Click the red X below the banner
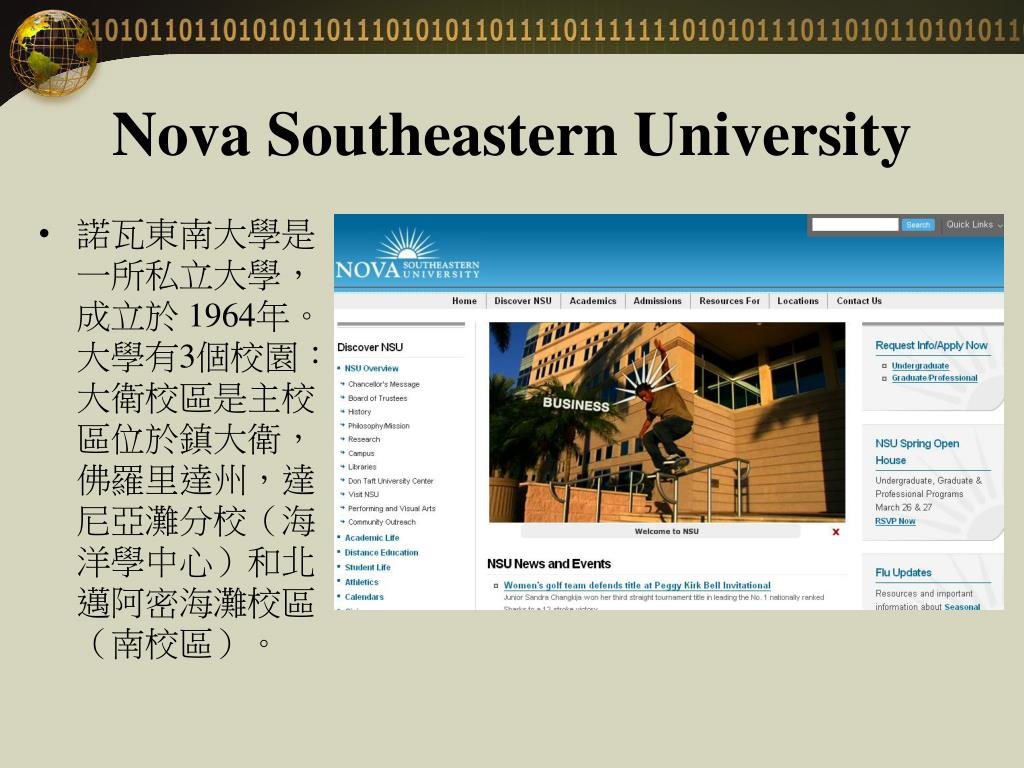 point(835,532)
